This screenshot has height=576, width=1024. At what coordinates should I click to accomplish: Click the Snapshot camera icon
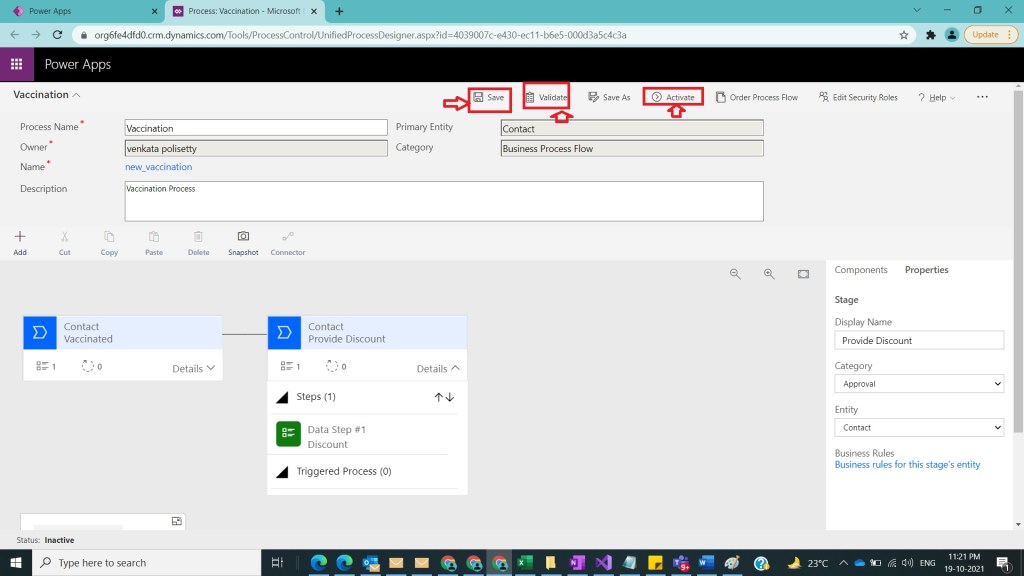coord(243,237)
